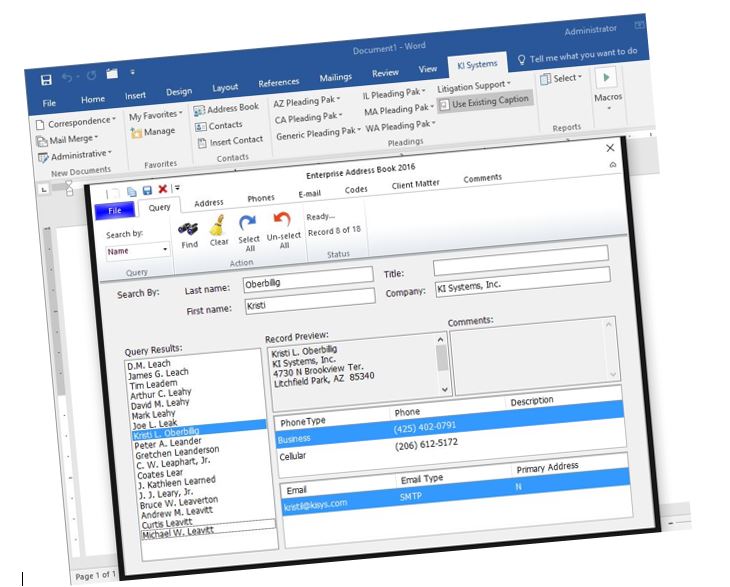730x587 pixels.
Task: Collapse the address book ribbon with the caret icon
Action: point(613,165)
